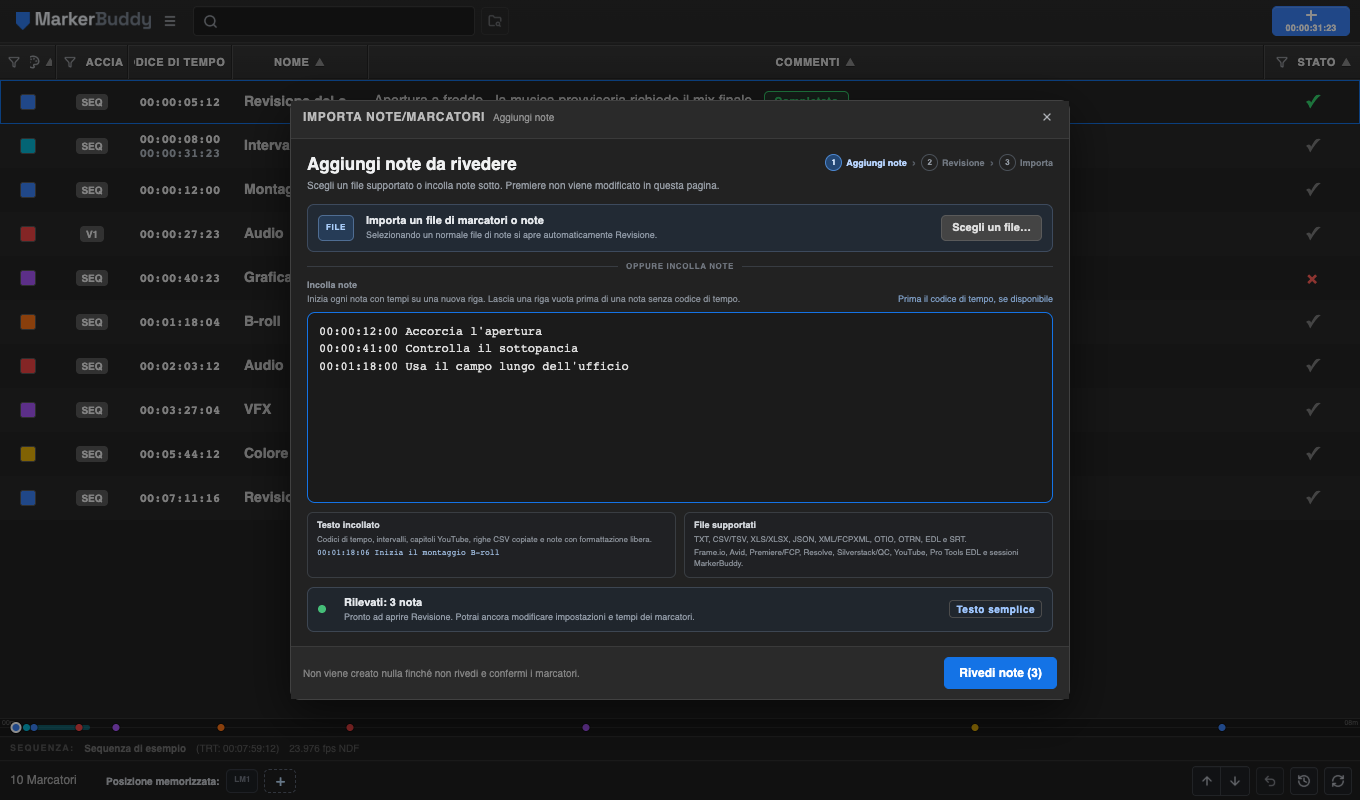
Task: Click the V1 track badge at 00:00:27:23
Action: click(92, 234)
